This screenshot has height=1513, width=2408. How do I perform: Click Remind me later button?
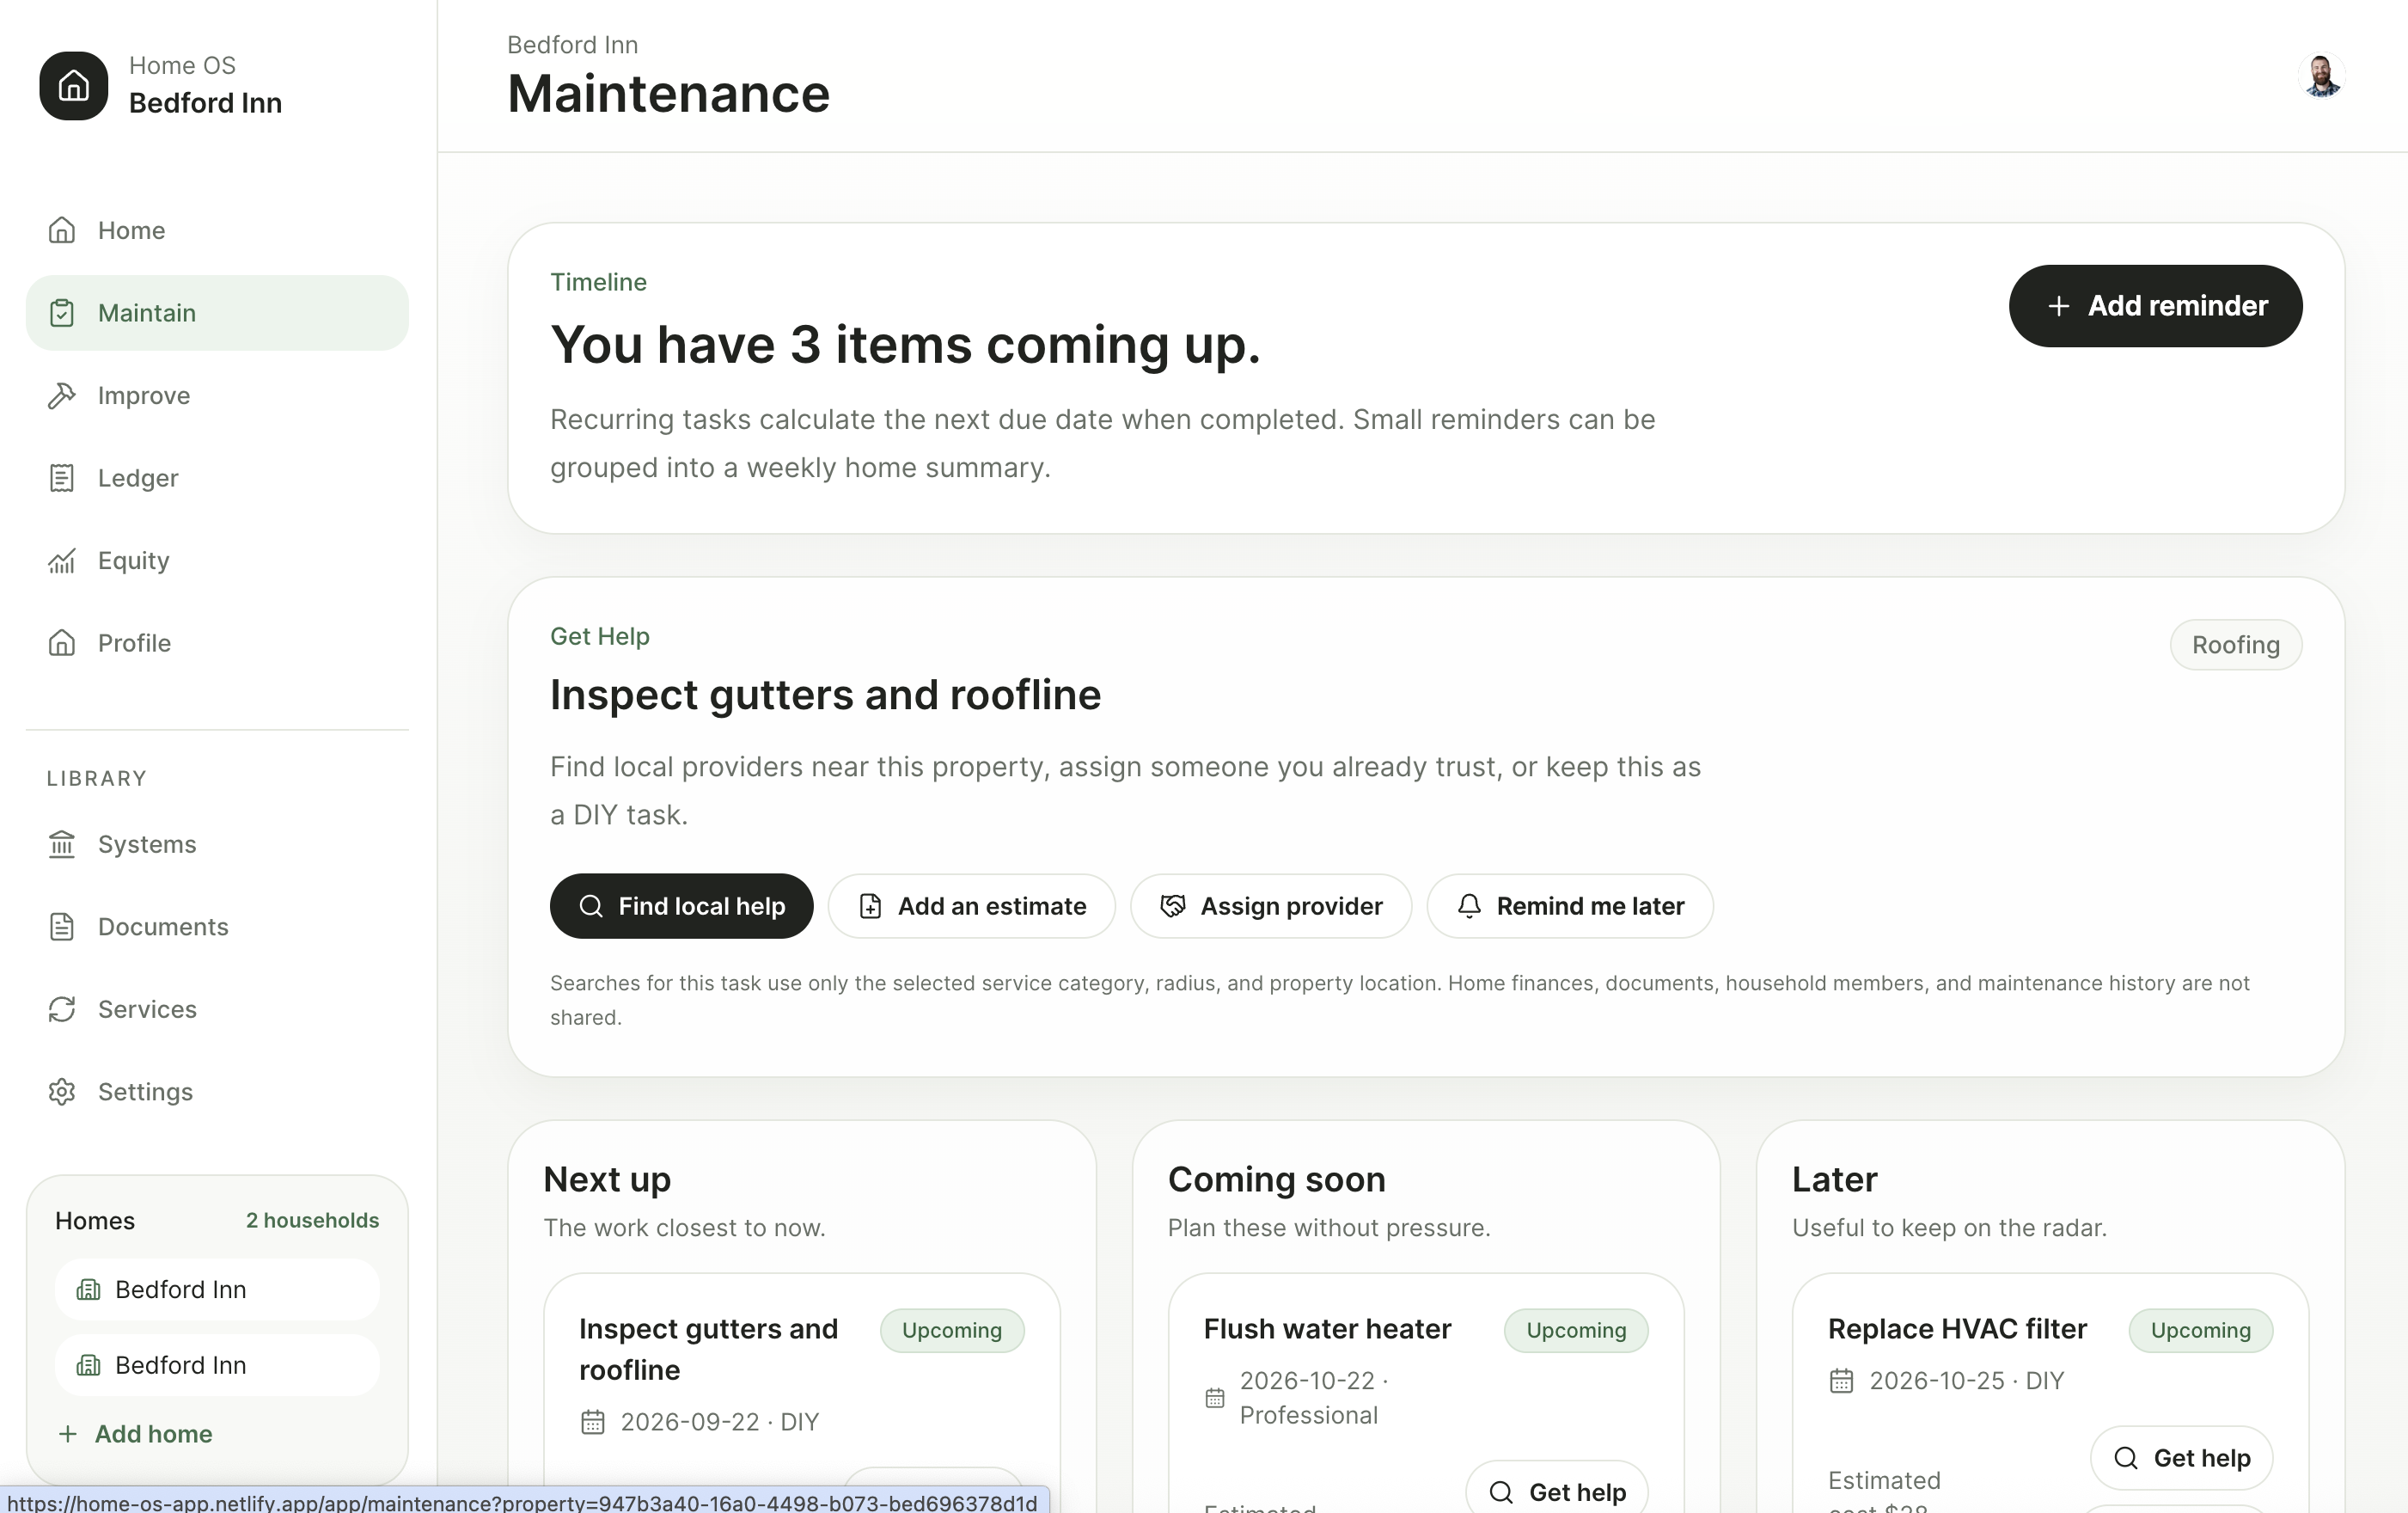coord(1569,906)
